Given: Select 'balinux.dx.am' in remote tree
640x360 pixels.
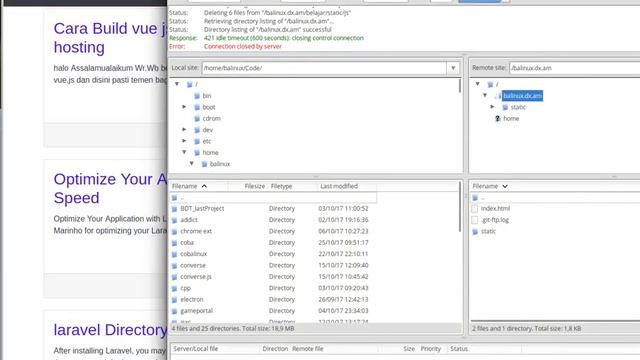Looking at the screenshot, I should pyautogui.click(x=522, y=96).
